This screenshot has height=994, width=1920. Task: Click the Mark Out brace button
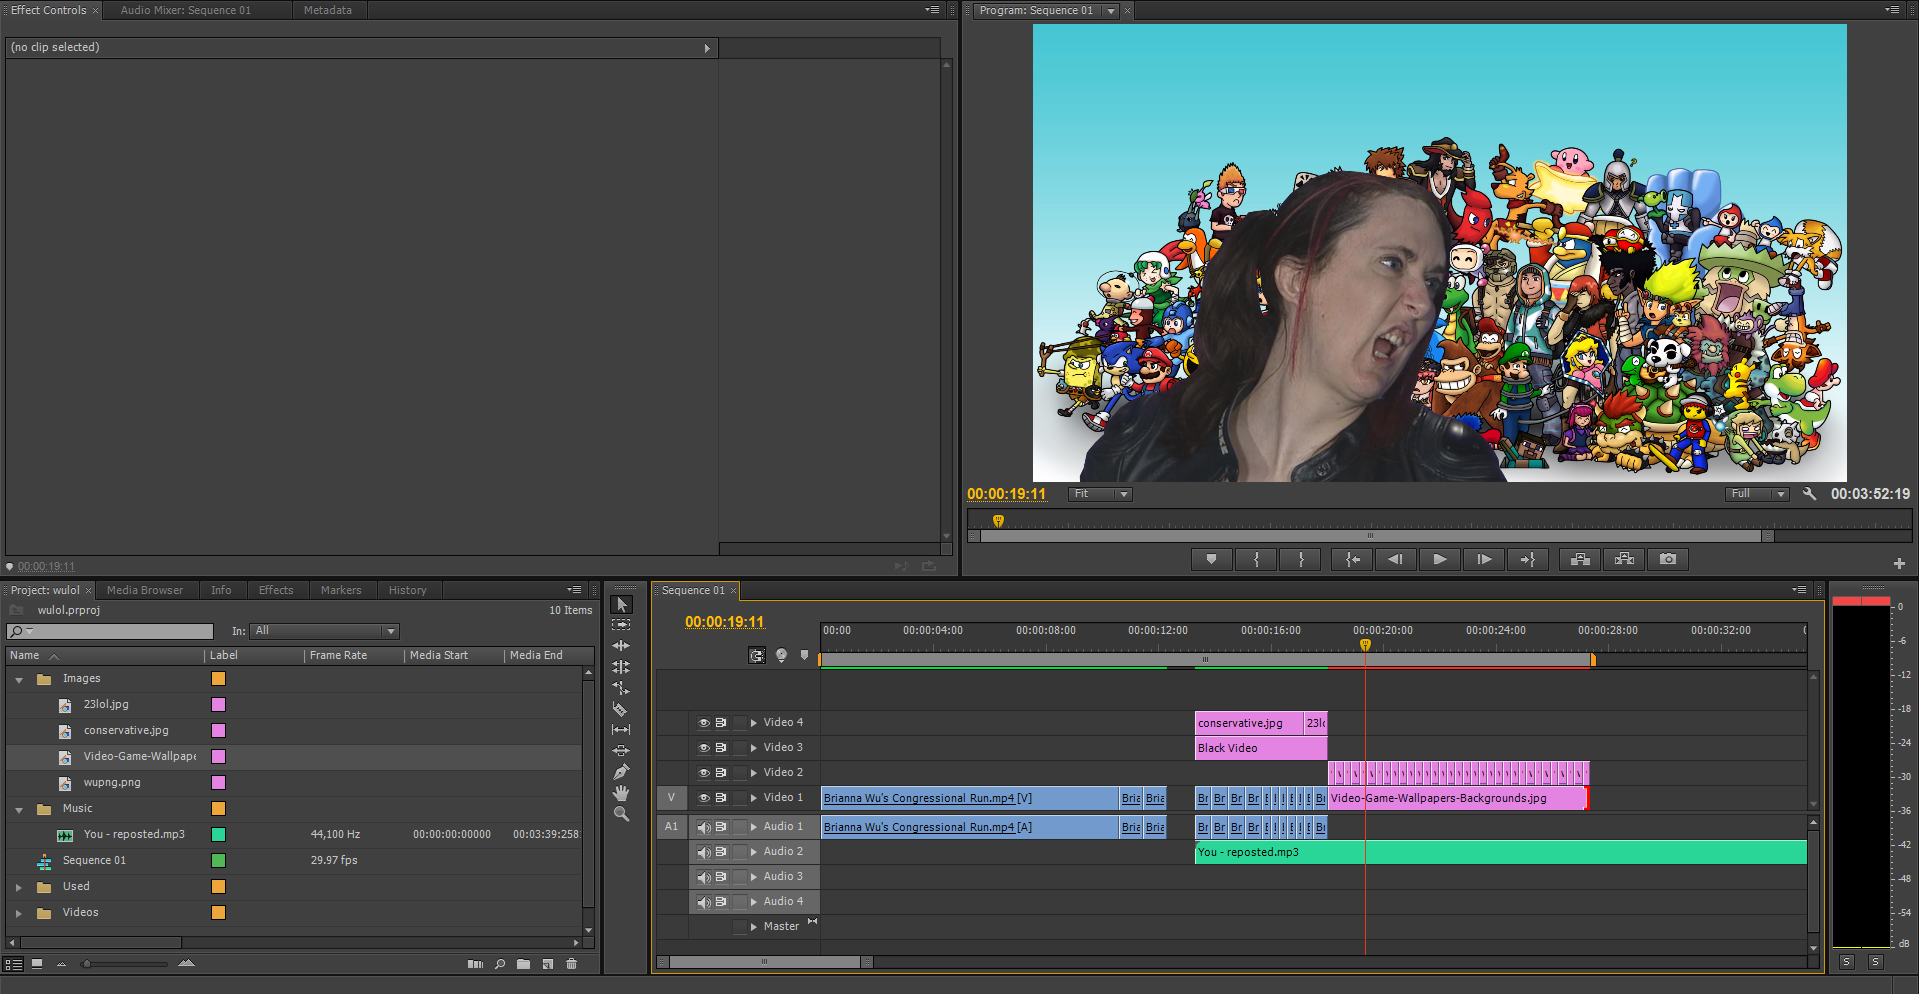point(1301,560)
